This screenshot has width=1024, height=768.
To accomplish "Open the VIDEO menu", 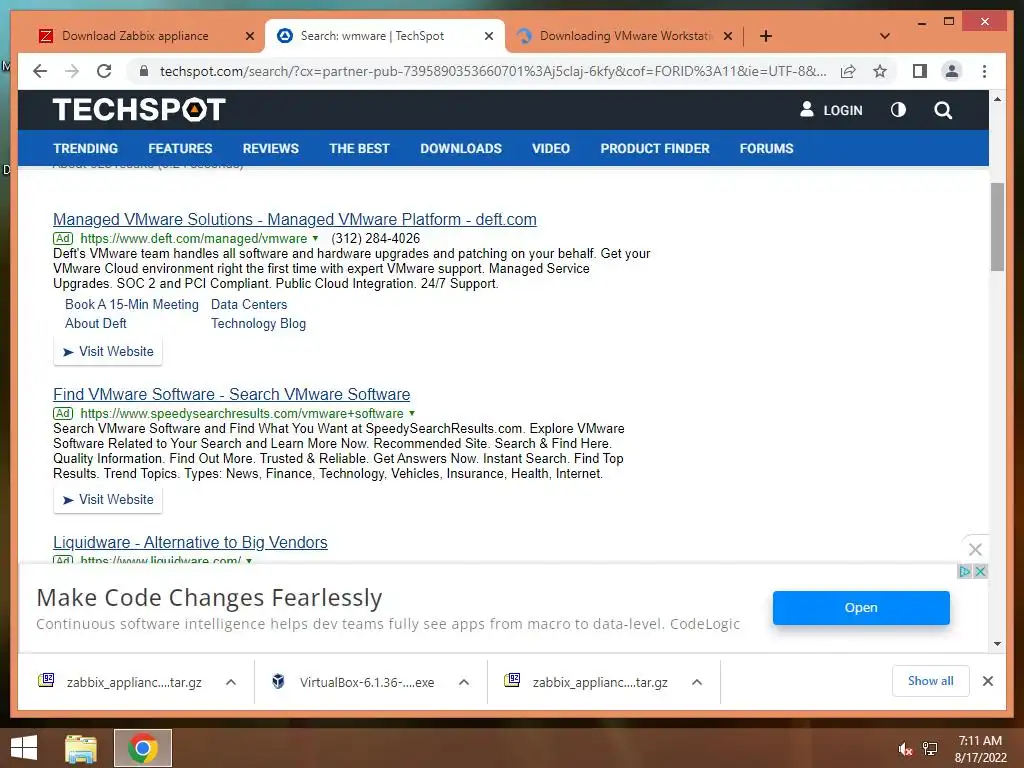I will click(551, 148).
